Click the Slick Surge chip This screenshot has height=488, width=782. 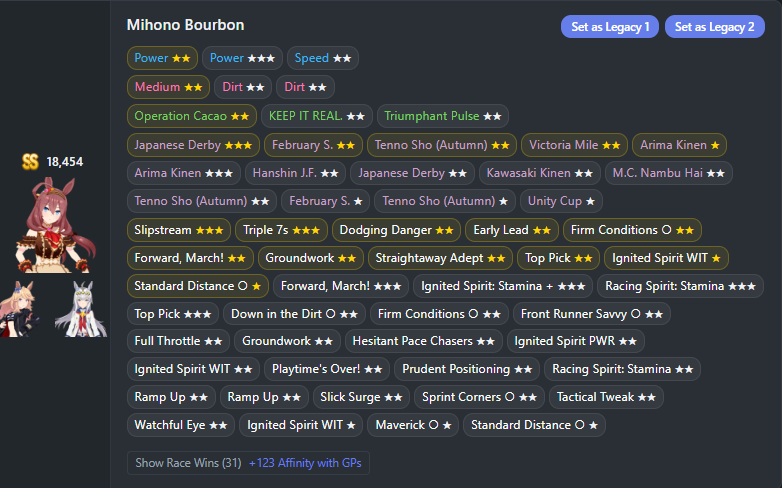tap(361, 396)
